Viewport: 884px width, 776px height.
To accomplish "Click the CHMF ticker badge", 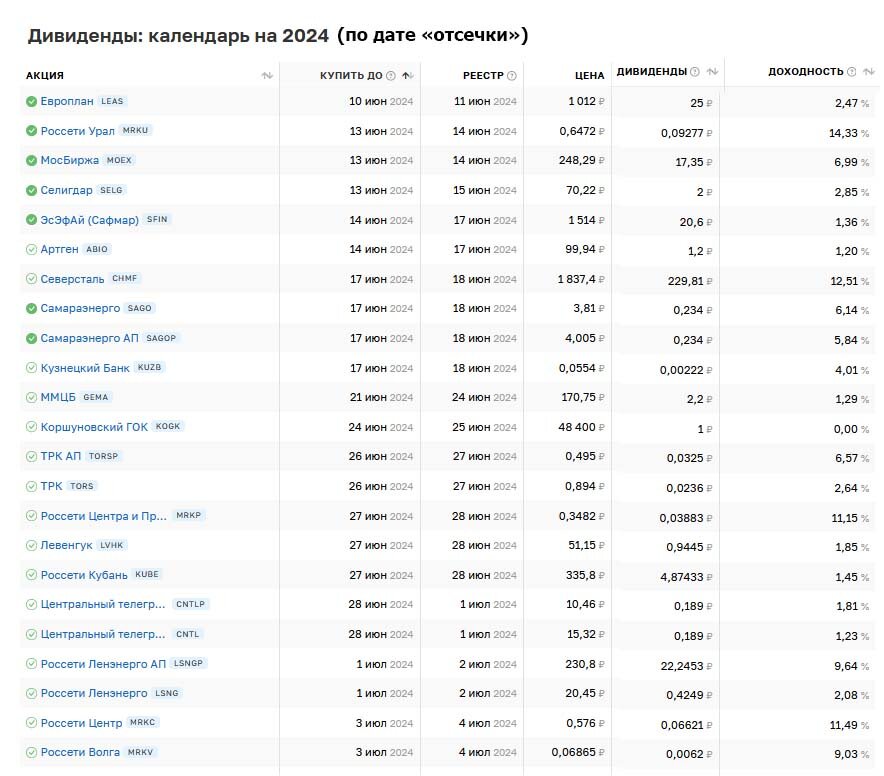I will (x=125, y=278).
